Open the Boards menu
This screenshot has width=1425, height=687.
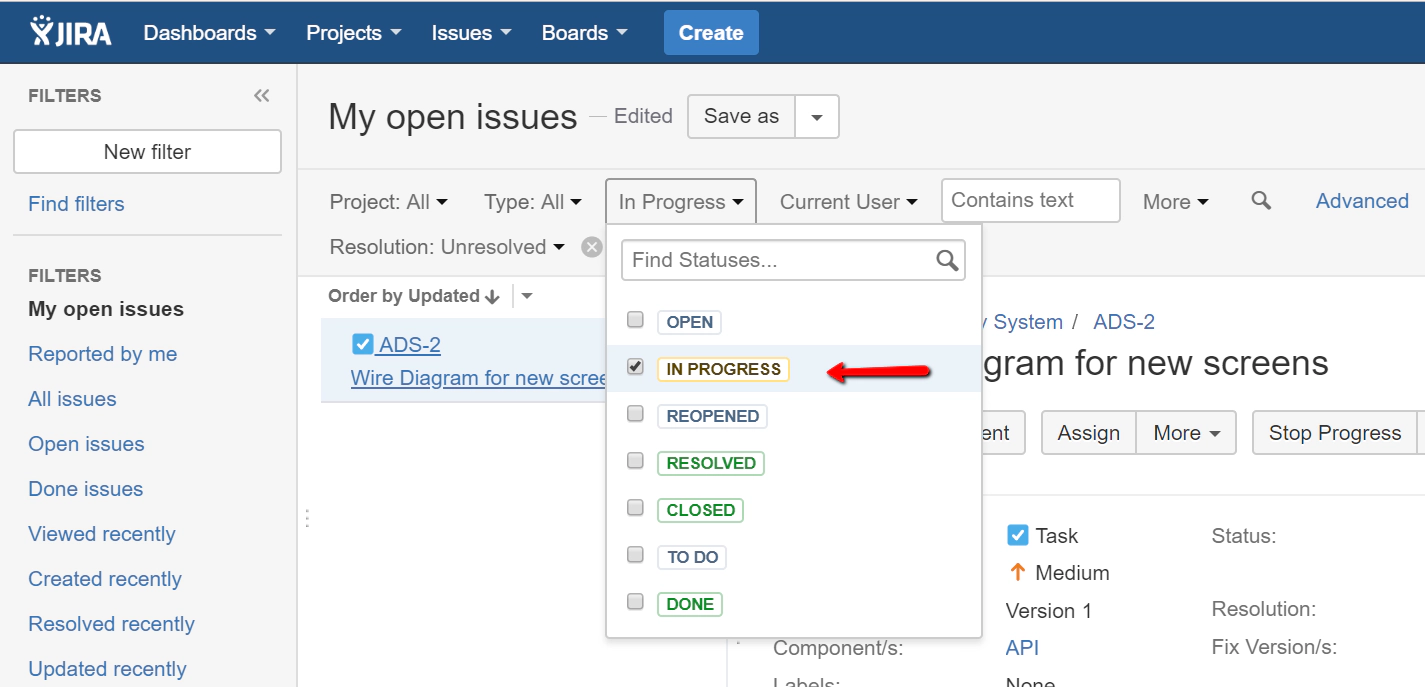pos(583,32)
